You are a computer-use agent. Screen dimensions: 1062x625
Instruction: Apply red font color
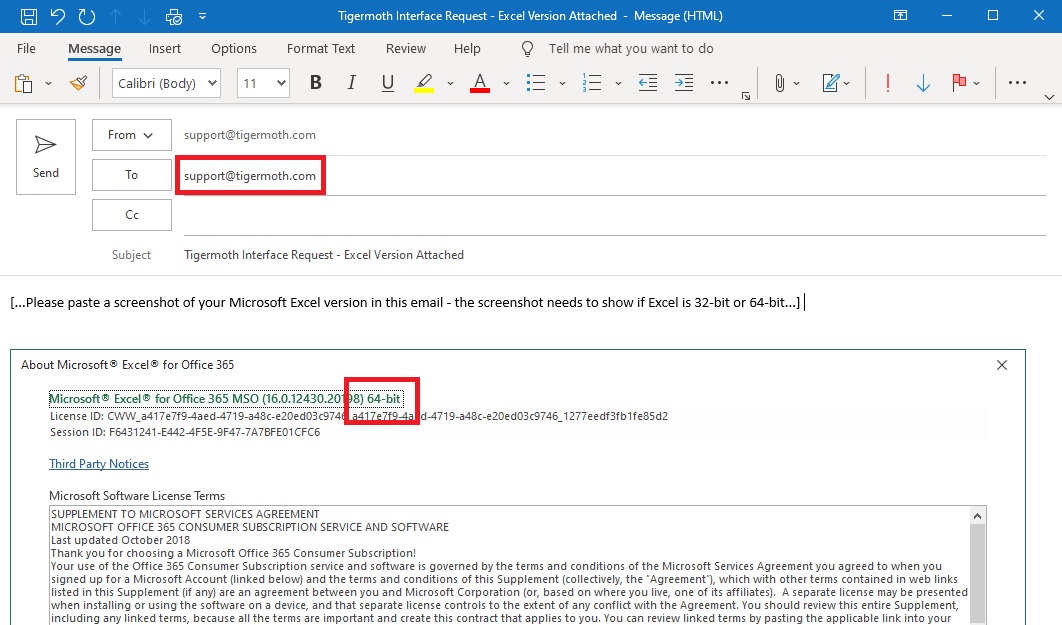[480, 83]
